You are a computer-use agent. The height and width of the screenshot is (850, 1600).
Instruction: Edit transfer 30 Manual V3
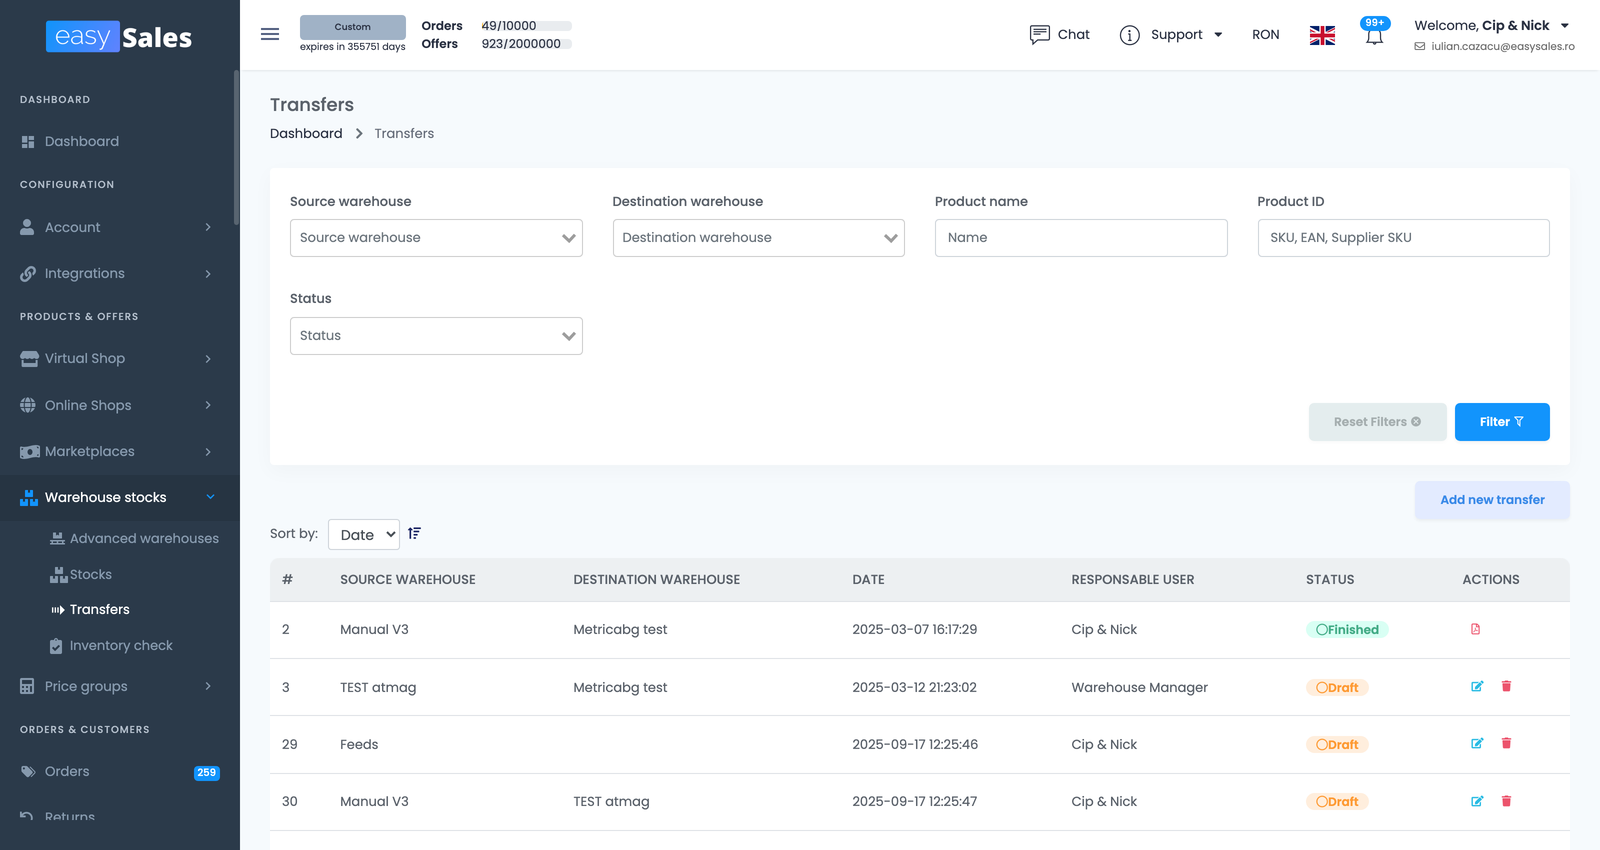pos(1477,801)
